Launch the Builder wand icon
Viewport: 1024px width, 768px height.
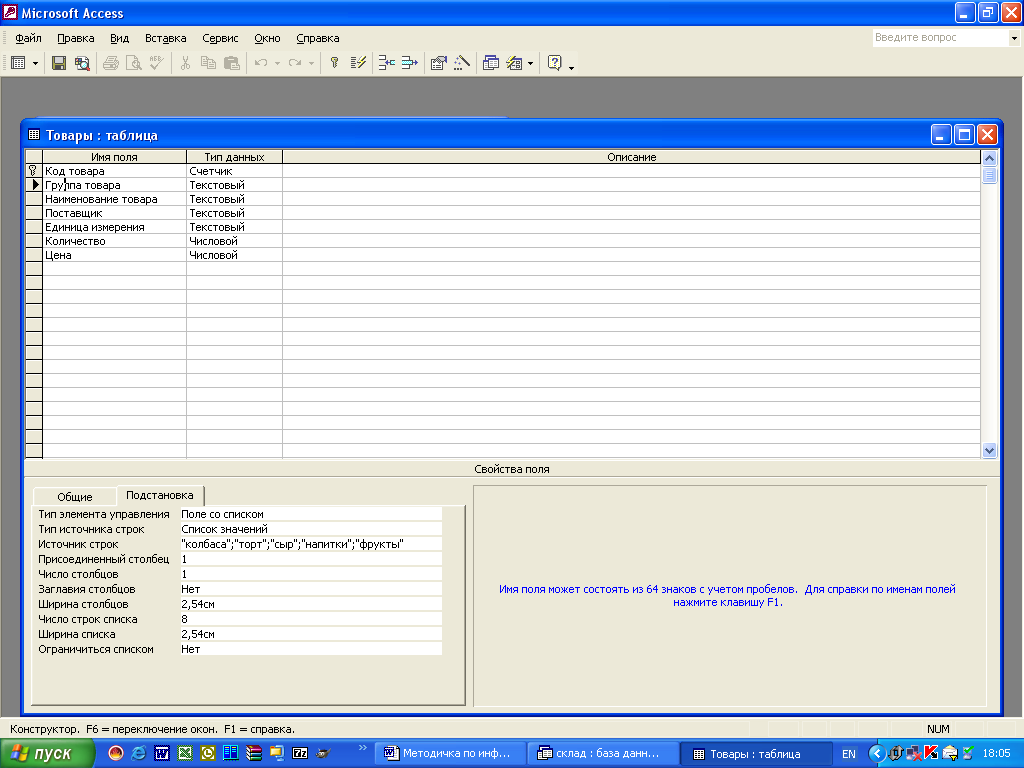click(x=462, y=63)
